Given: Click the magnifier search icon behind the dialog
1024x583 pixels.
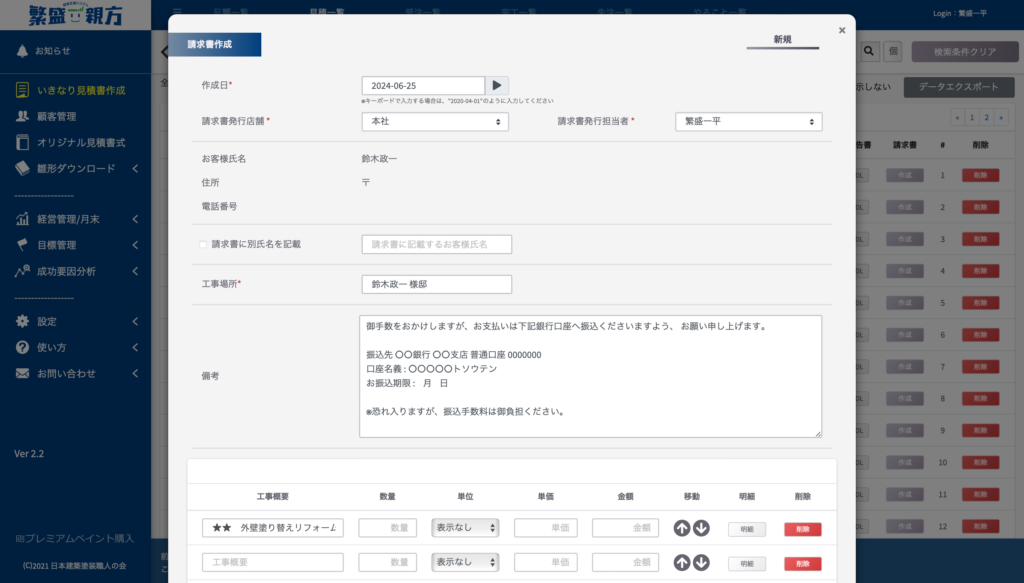Looking at the screenshot, I should (869, 51).
